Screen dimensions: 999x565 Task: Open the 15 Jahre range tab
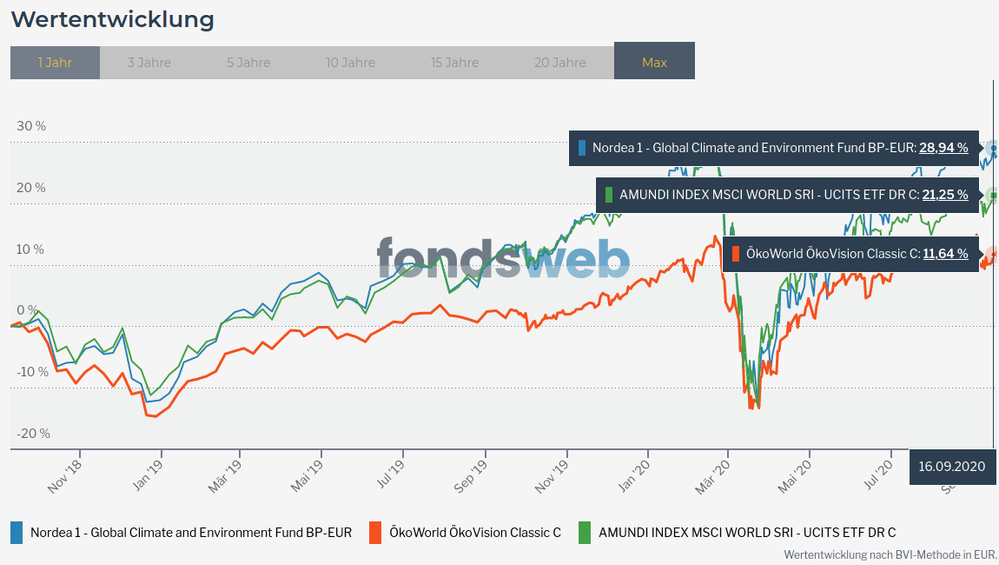[x=455, y=62]
